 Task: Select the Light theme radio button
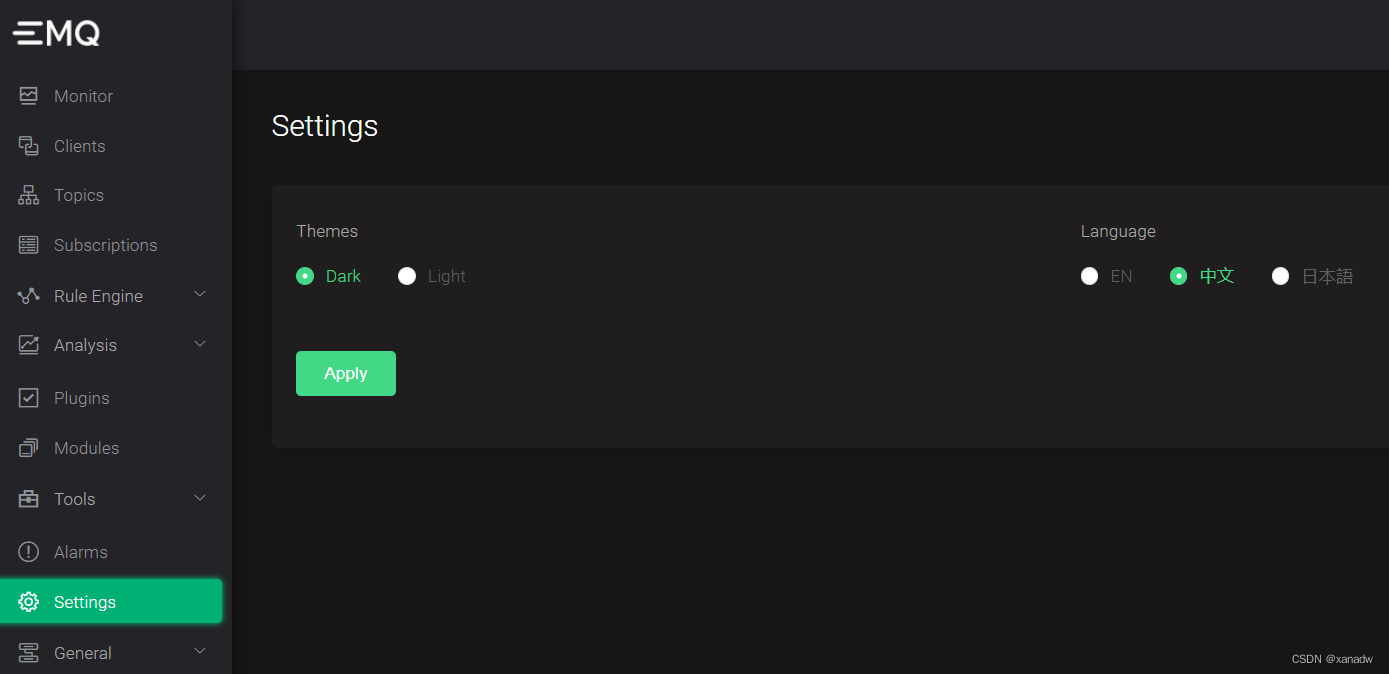click(407, 276)
